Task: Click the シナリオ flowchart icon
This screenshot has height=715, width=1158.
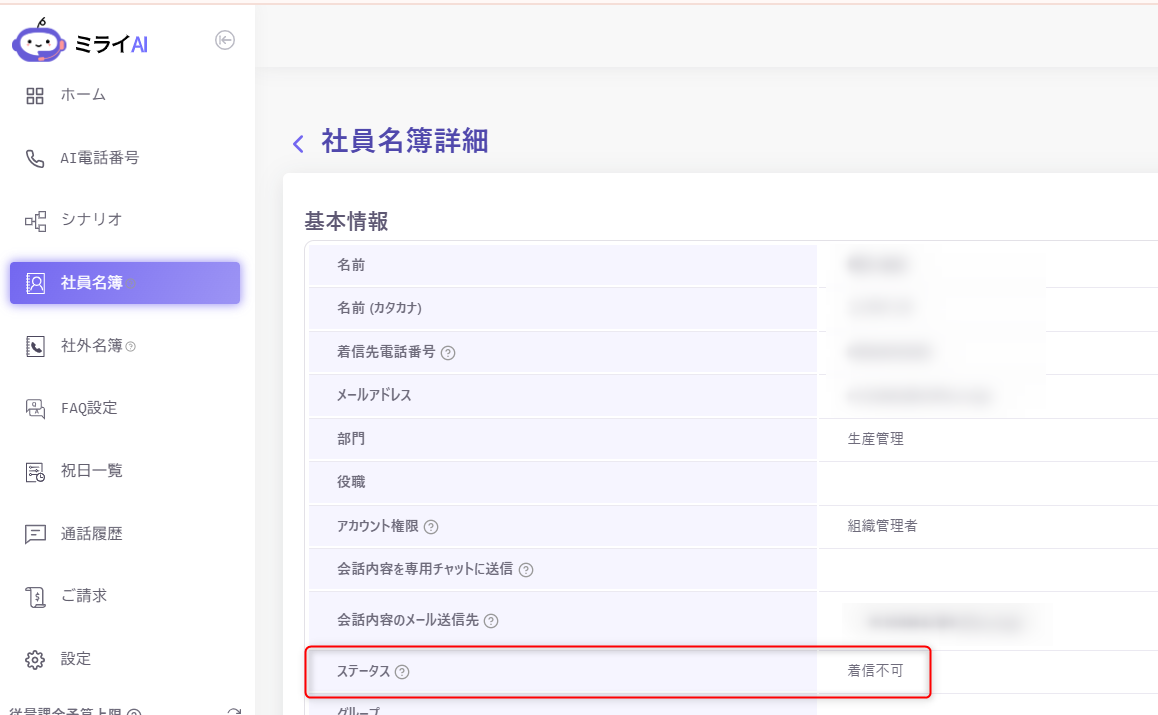Action: (x=35, y=221)
